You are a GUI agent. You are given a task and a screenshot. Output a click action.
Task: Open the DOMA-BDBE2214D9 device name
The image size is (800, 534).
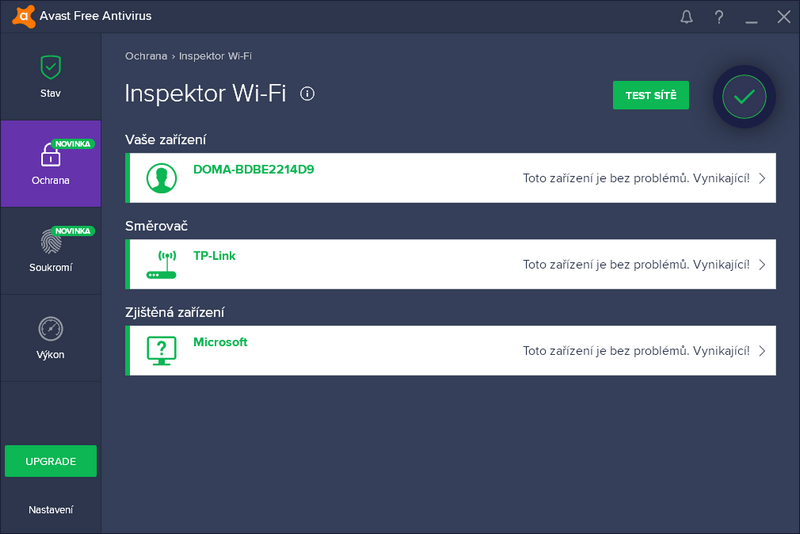(254, 169)
